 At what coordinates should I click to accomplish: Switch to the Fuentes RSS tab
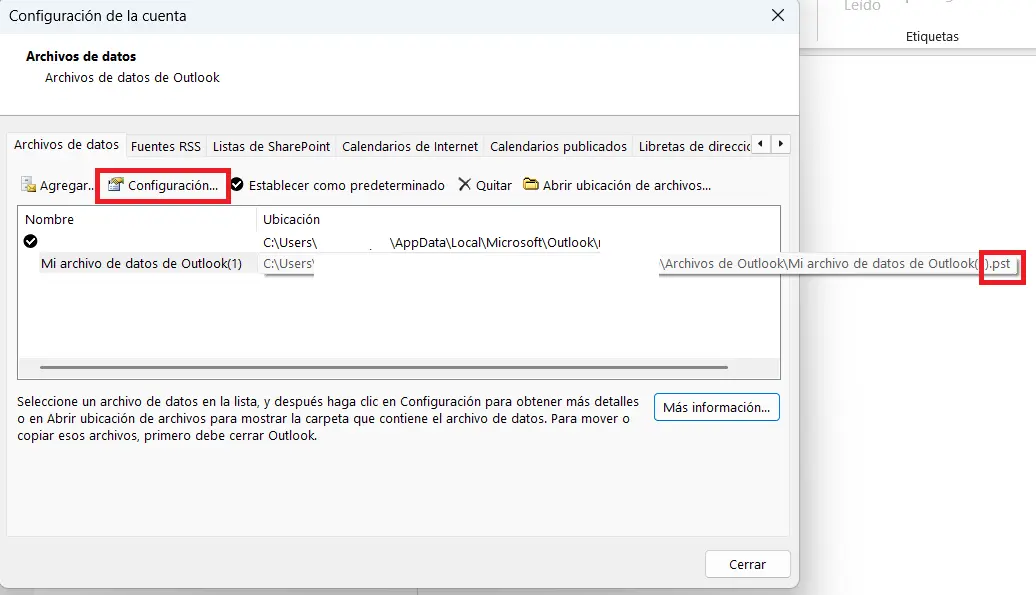[165, 146]
